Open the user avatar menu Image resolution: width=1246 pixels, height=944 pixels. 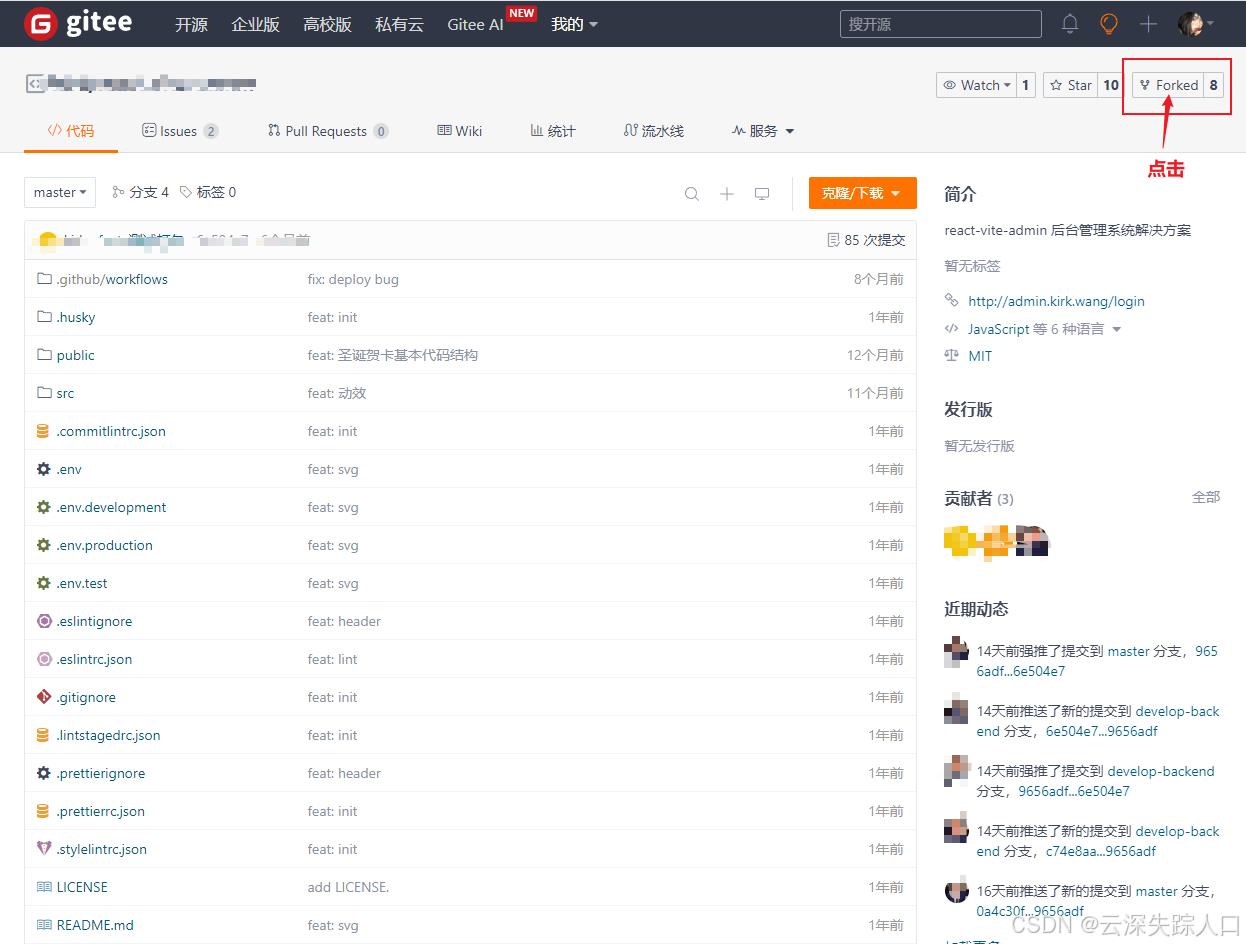click(1196, 23)
